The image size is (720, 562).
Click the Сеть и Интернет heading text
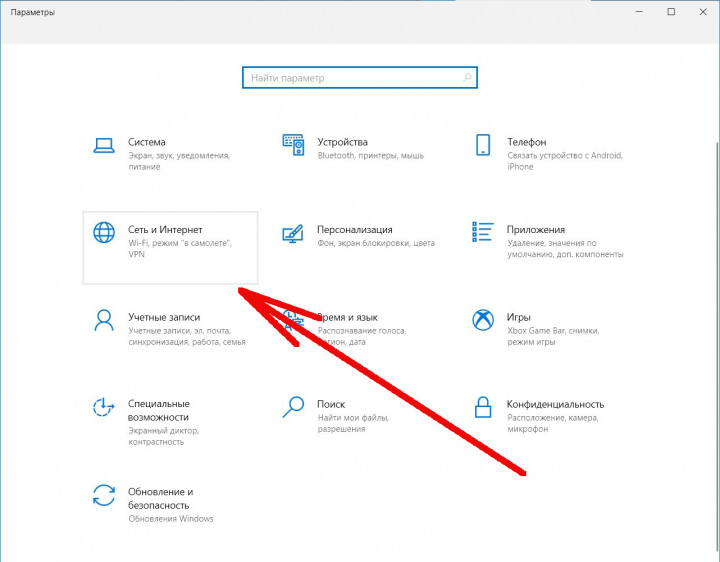pyautogui.click(x=165, y=230)
